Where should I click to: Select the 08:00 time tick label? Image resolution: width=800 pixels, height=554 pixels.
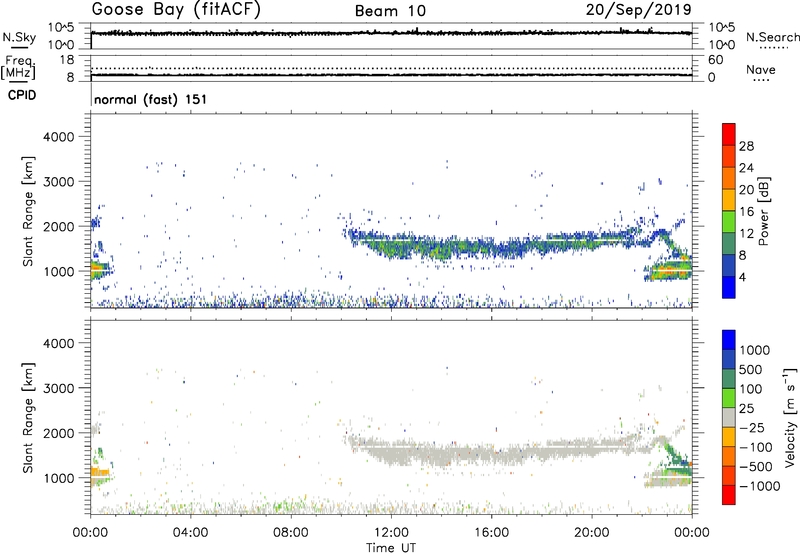[290, 533]
